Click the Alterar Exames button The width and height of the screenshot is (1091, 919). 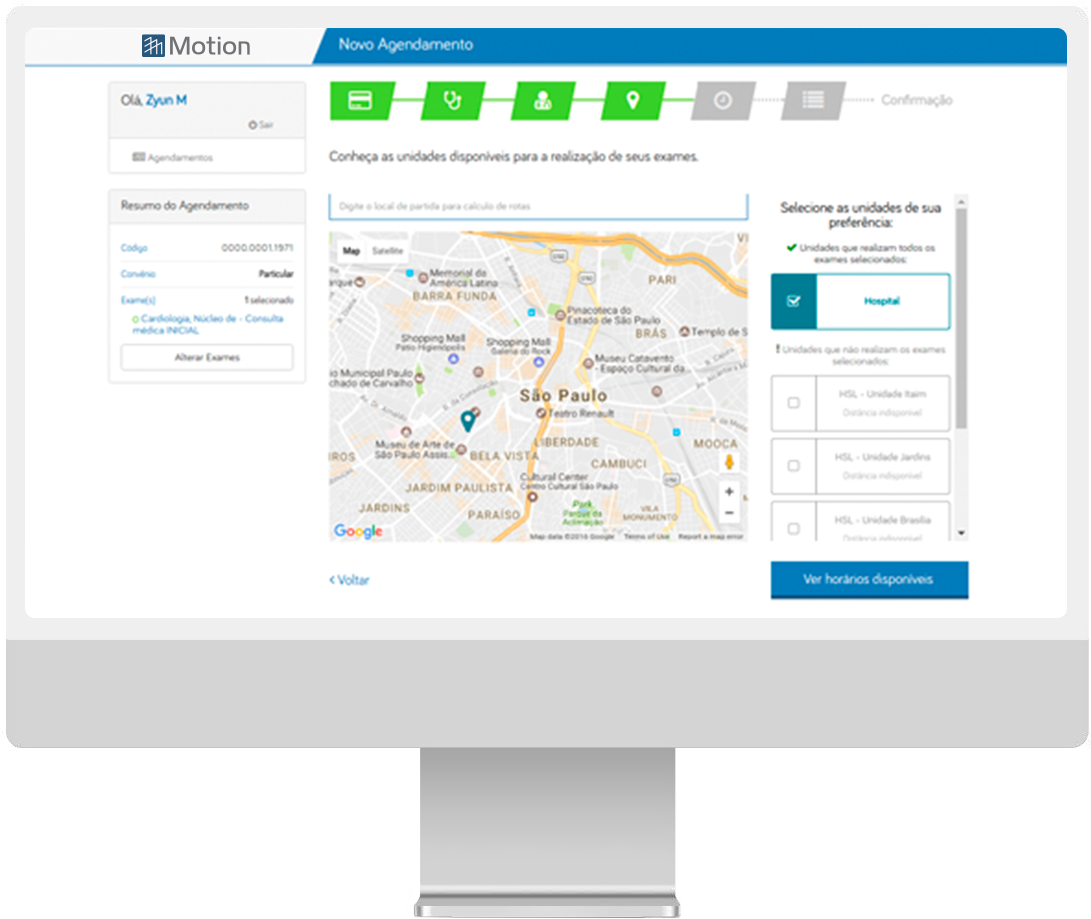point(207,357)
